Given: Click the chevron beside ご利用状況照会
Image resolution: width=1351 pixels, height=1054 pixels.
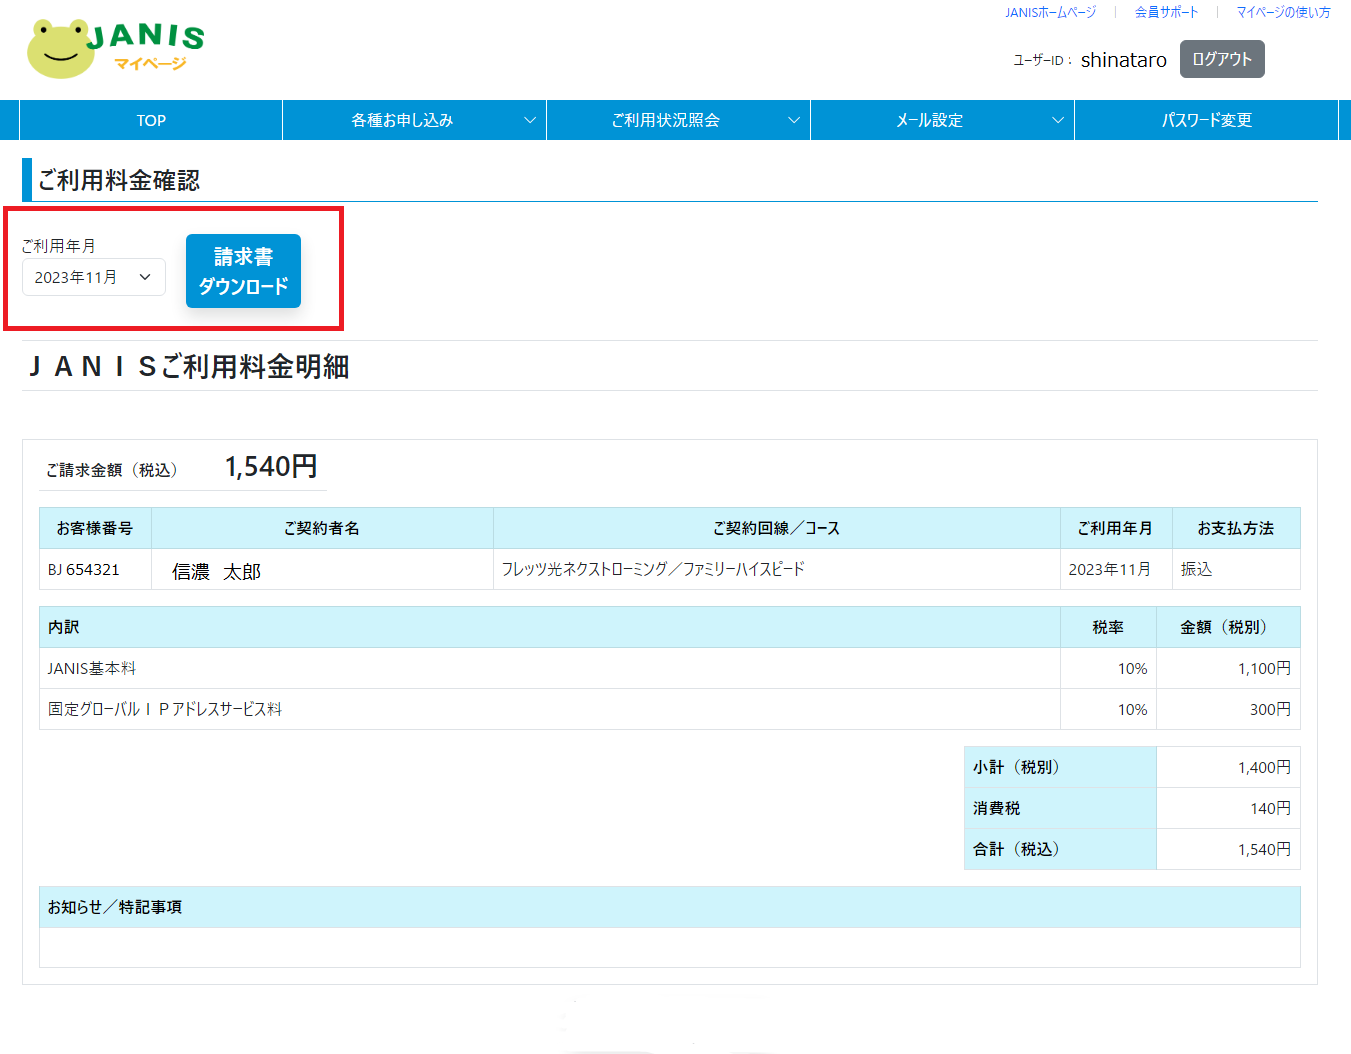Looking at the screenshot, I should [794, 120].
